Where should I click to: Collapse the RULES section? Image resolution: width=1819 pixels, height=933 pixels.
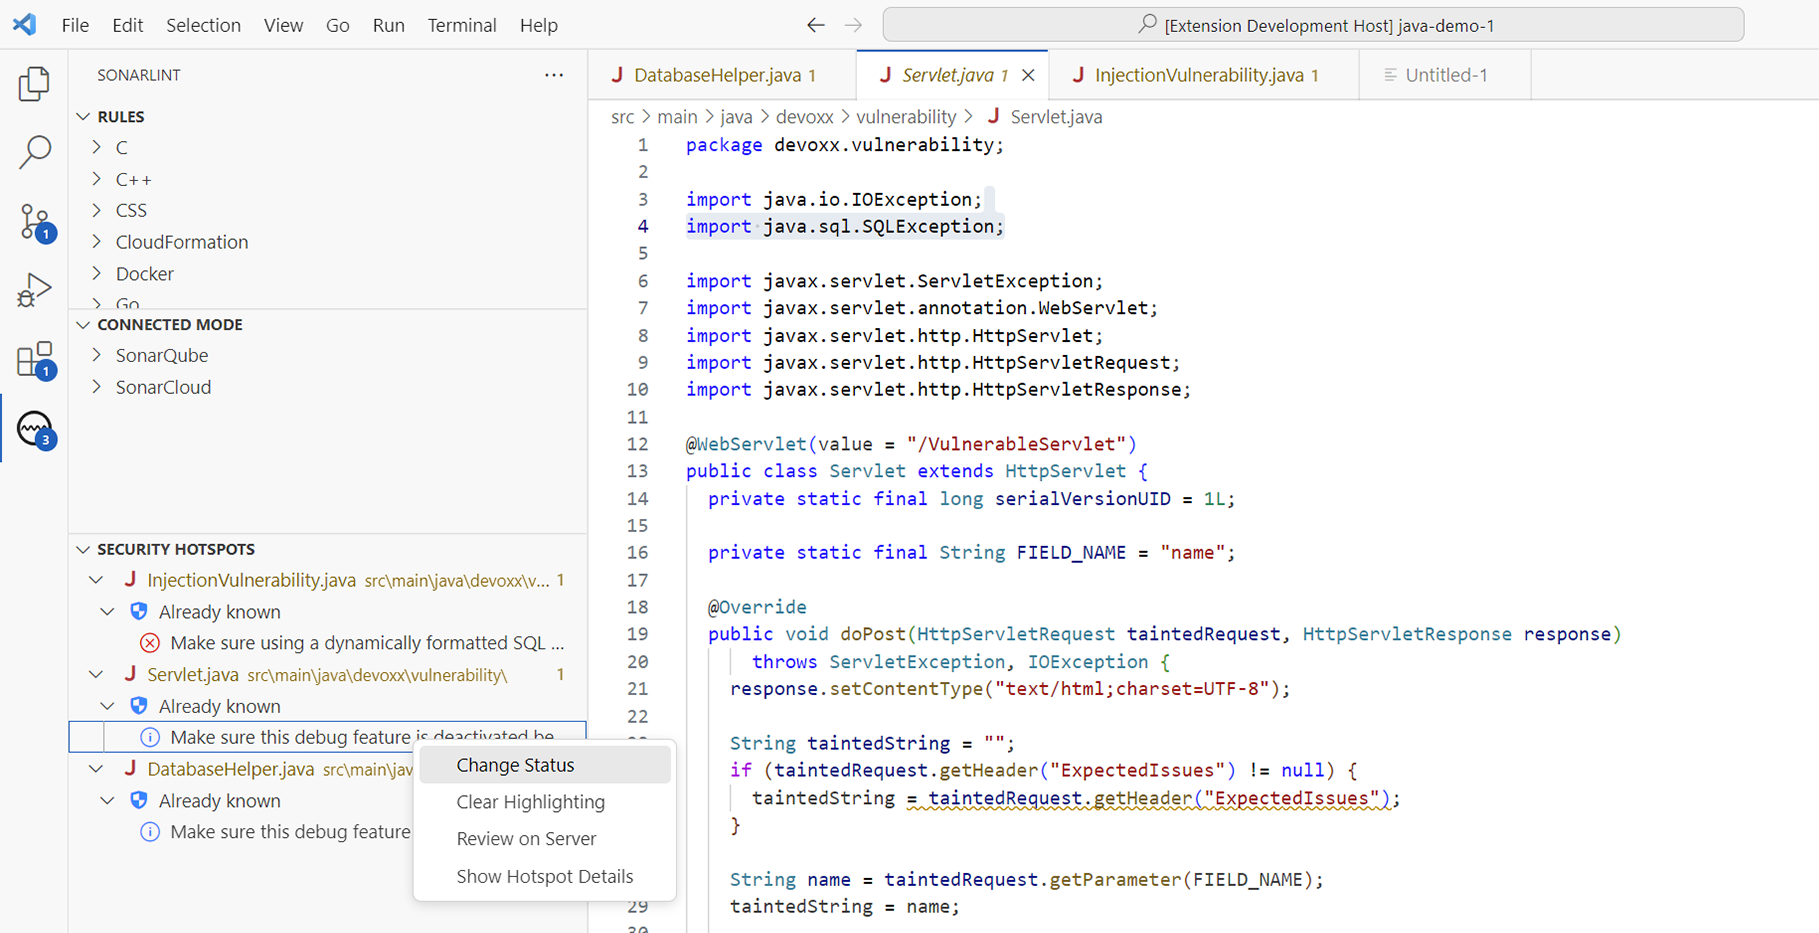click(84, 117)
